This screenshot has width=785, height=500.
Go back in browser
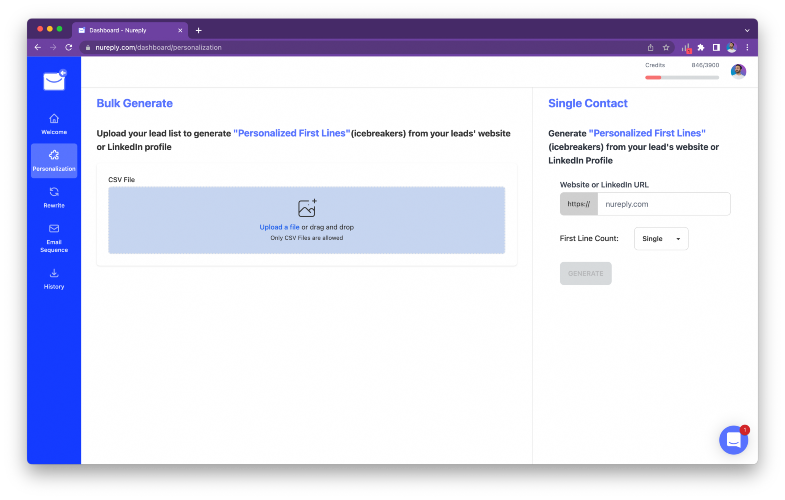(x=38, y=47)
